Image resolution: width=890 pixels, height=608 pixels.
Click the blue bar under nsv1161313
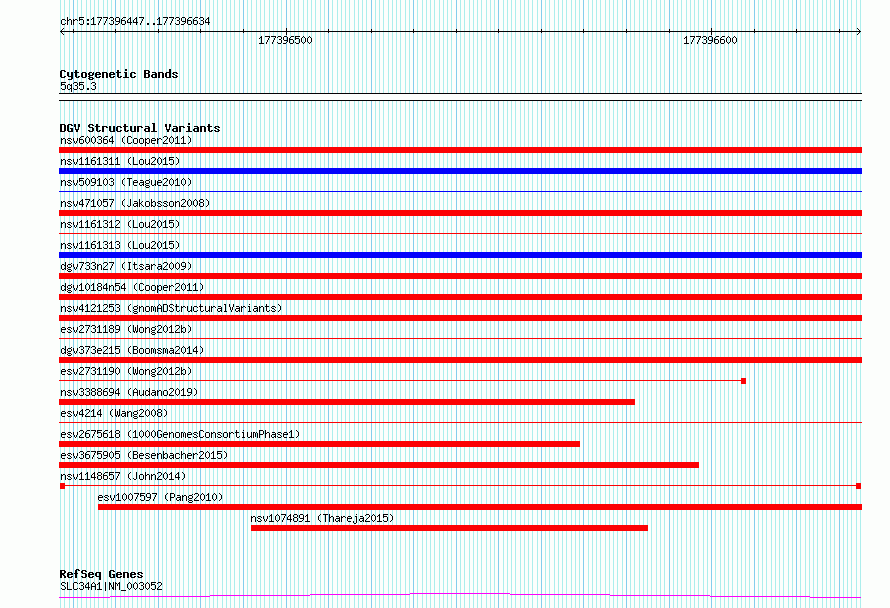pyautogui.click(x=460, y=255)
